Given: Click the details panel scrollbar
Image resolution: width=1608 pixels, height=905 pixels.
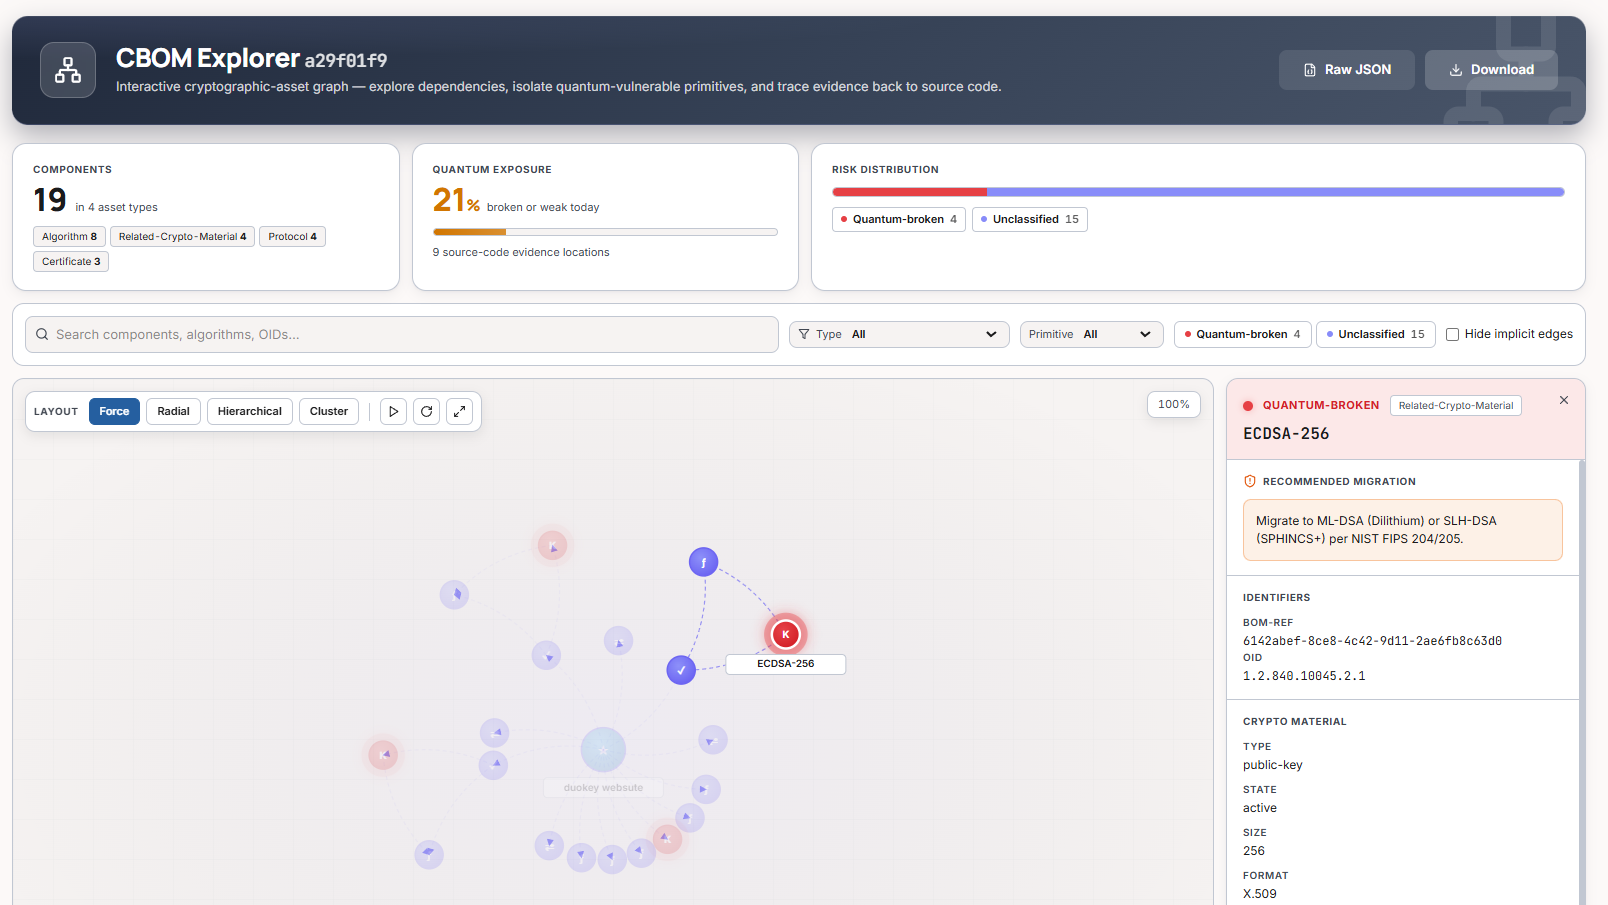Looking at the screenshot, I should coord(1581,682).
